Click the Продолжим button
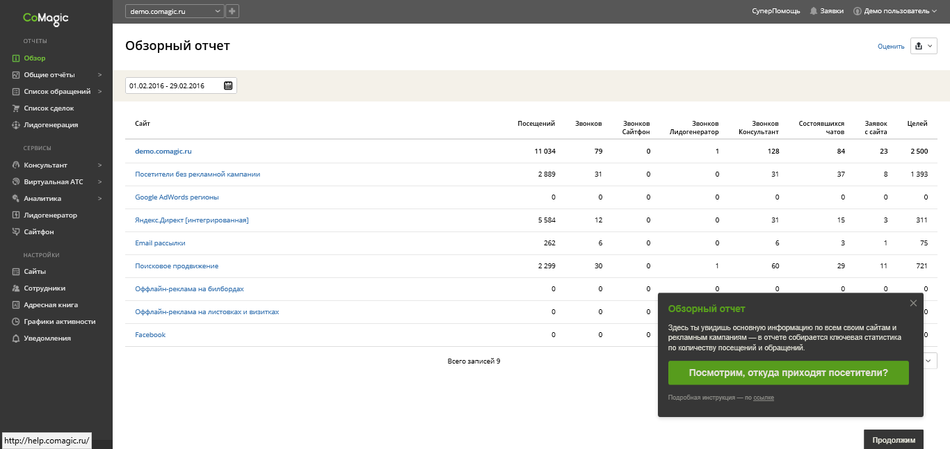 (x=893, y=439)
